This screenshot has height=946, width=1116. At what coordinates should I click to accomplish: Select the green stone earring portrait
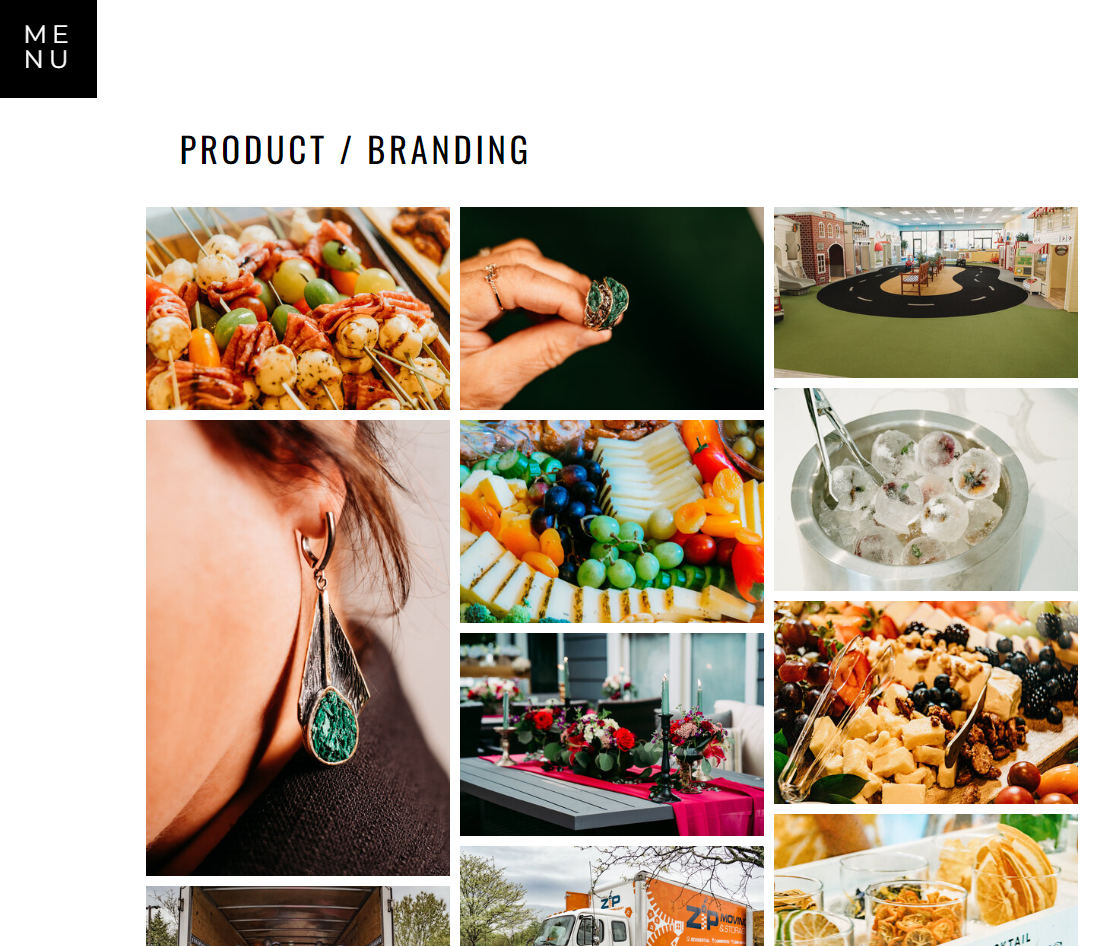click(x=298, y=648)
